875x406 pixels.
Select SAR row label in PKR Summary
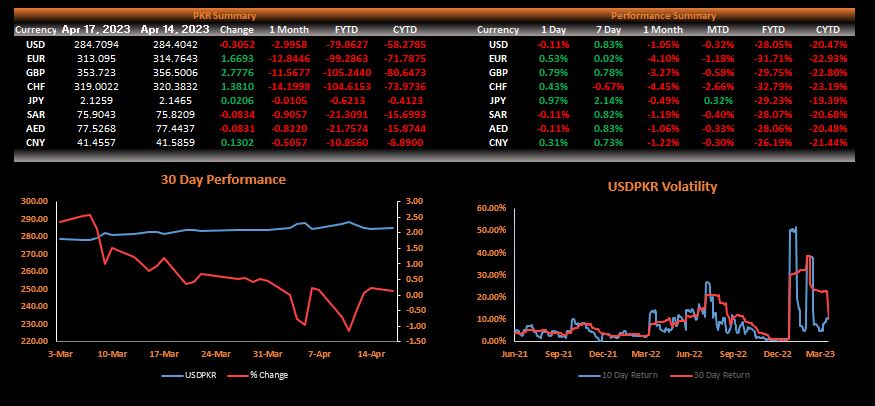(x=35, y=114)
